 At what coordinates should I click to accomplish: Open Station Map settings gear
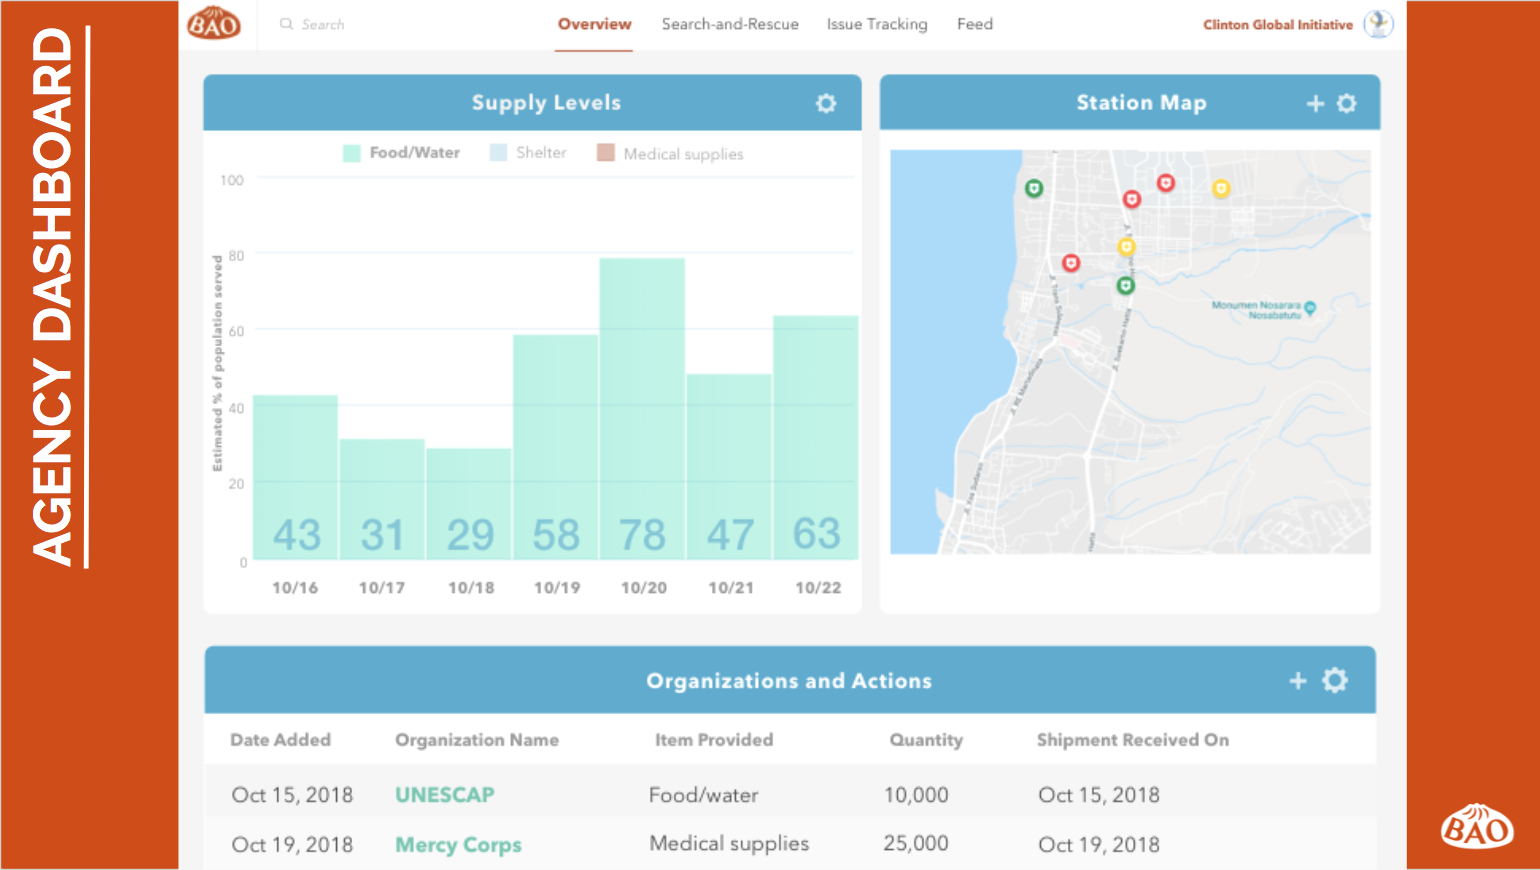1347,103
